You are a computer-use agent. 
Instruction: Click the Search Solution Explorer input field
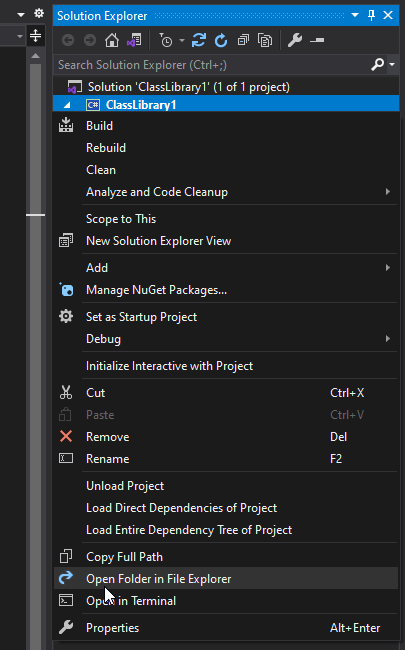(211, 65)
